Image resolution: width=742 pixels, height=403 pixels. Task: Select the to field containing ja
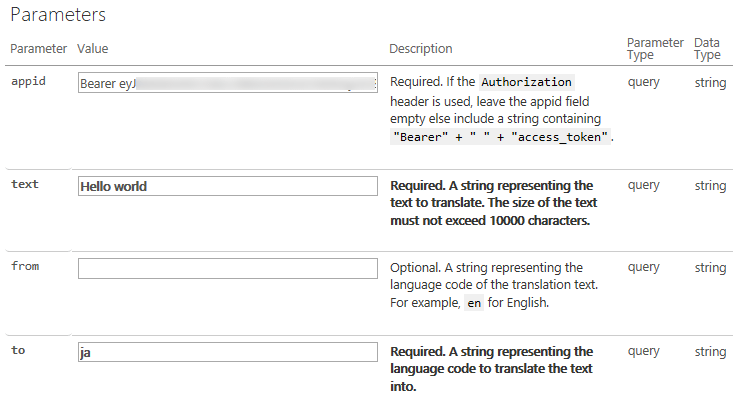click(x=227, y=352)
